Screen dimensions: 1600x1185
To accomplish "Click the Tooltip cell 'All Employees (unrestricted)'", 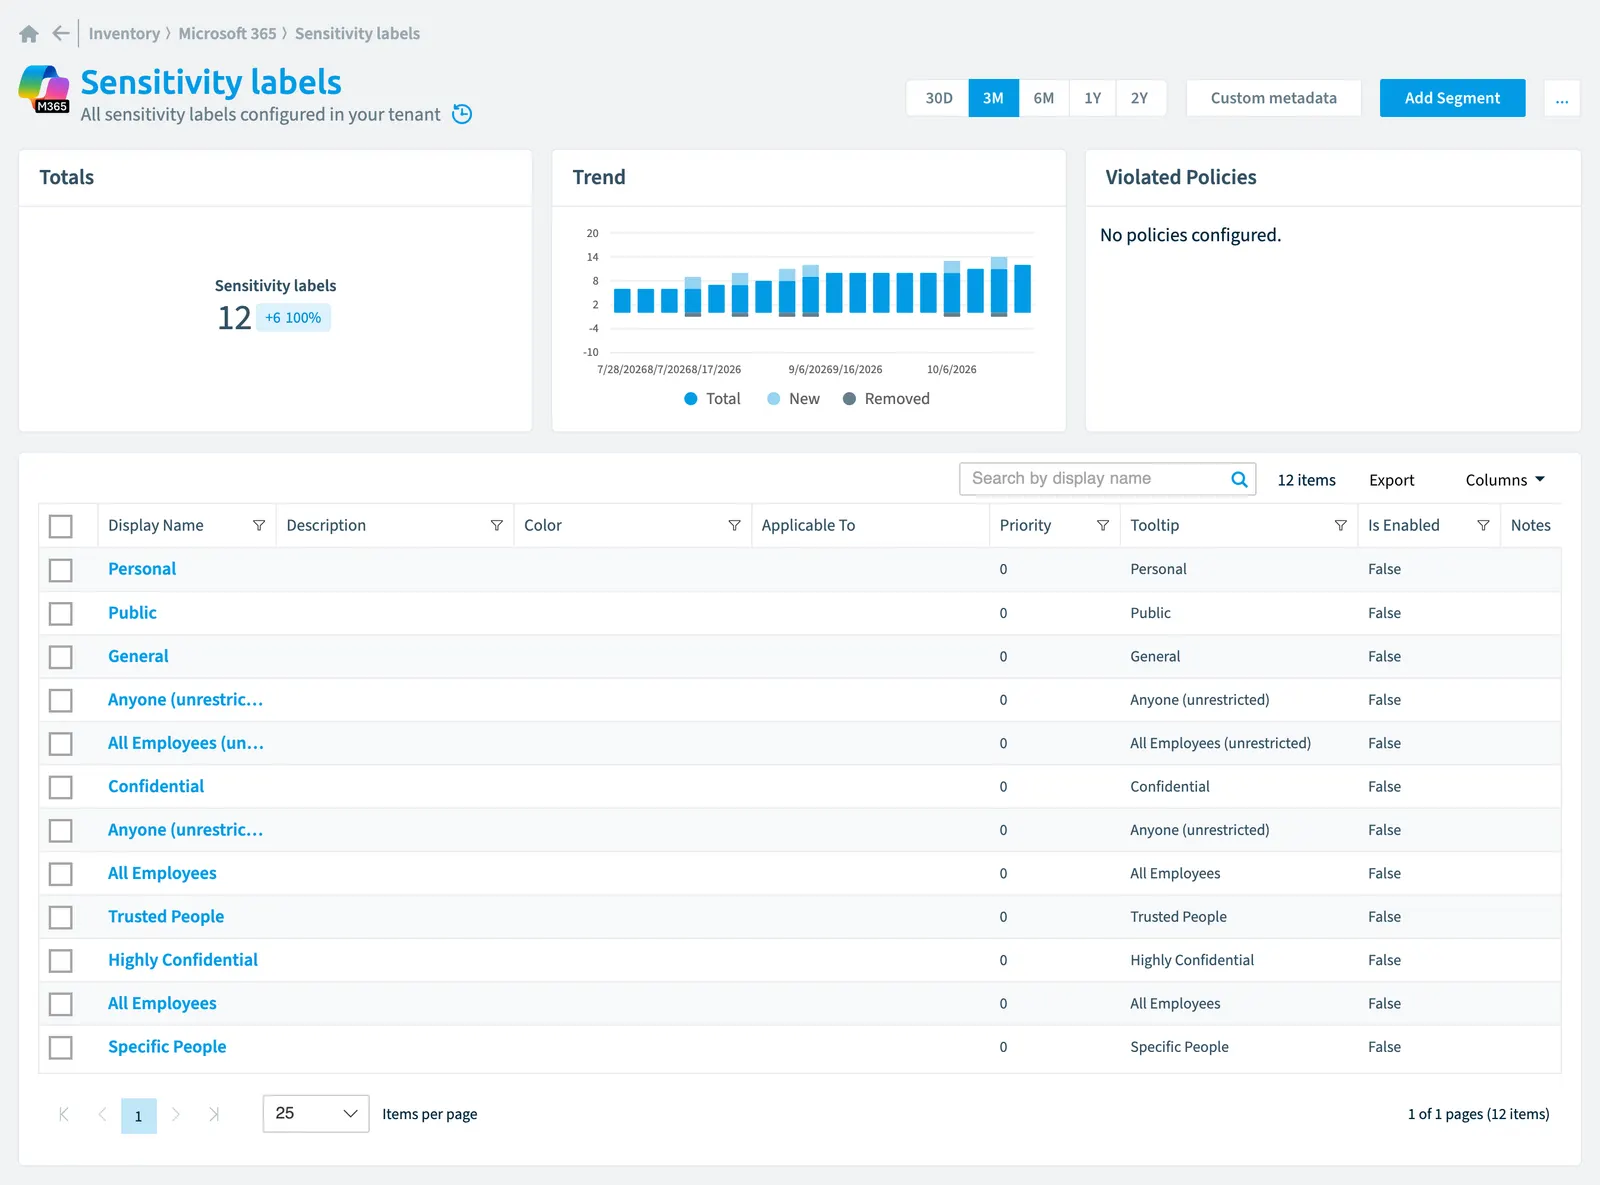I will pos(1220,743).
